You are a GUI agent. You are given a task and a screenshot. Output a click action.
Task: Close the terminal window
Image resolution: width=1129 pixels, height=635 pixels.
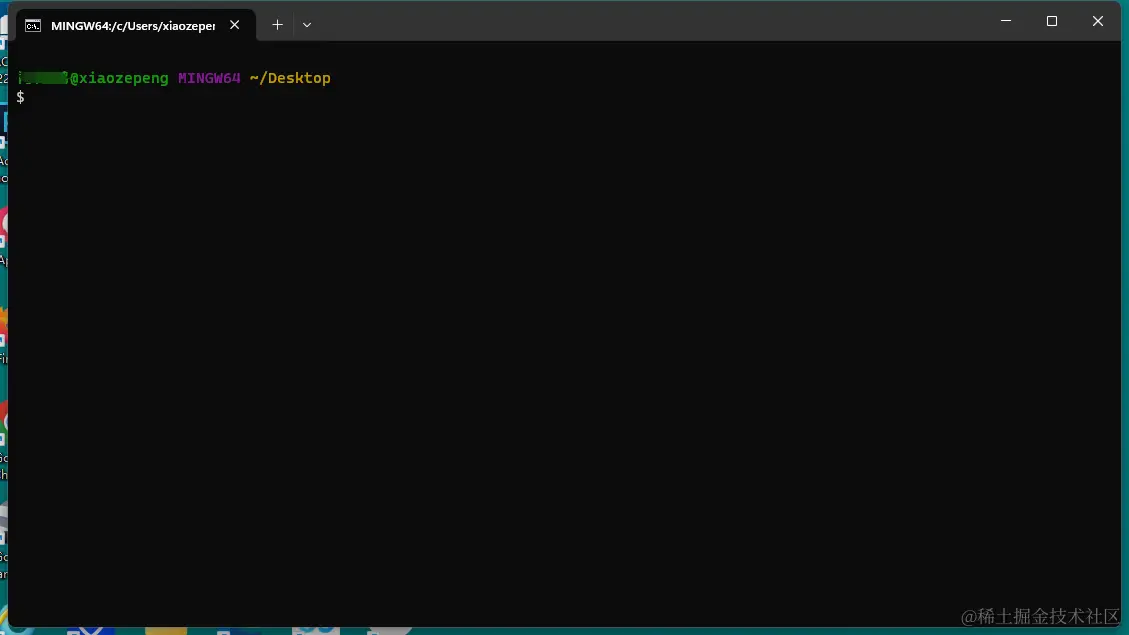tap(1098, 21)
